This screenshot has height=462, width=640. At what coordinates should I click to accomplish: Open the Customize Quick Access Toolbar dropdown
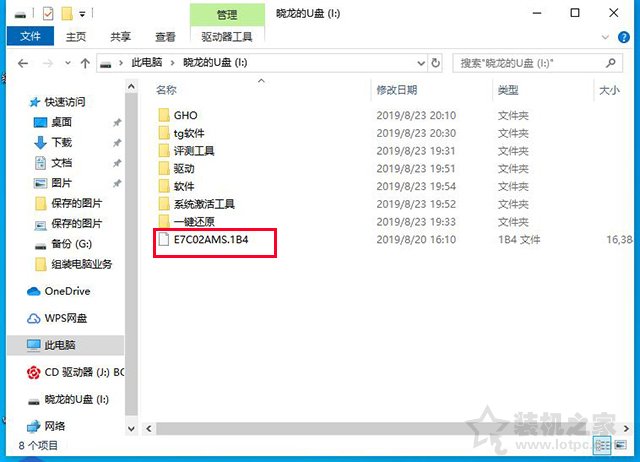click(82, 15)
